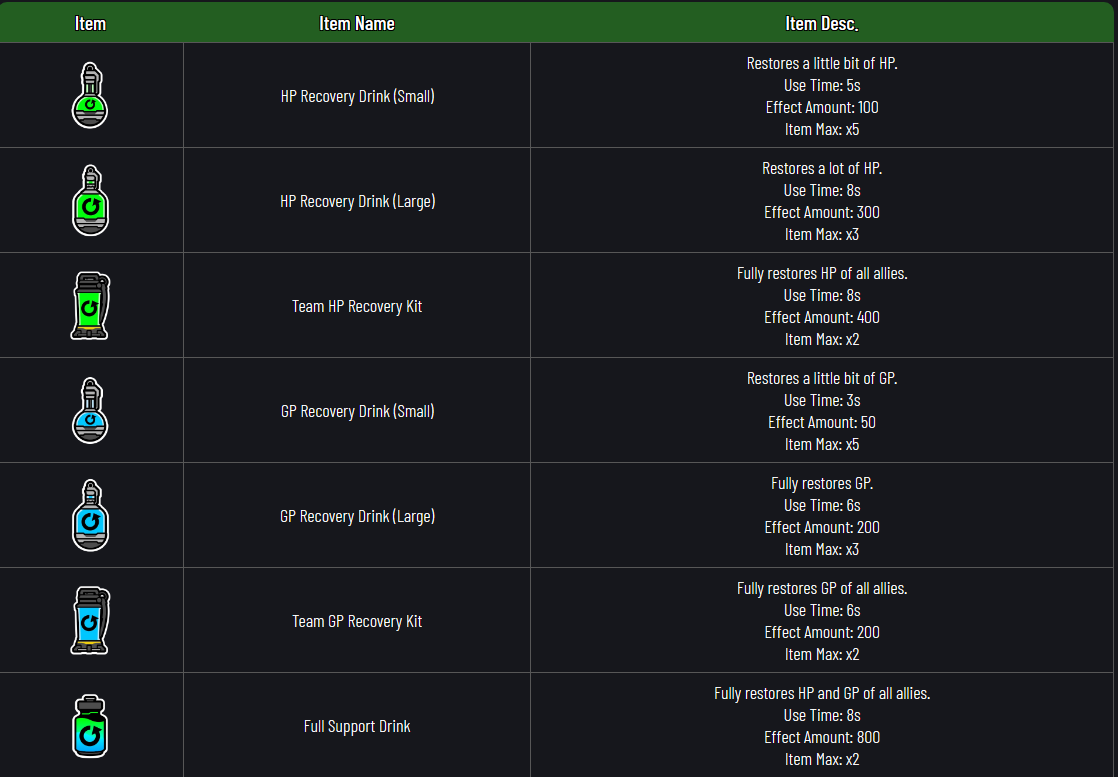
Task: Click 'Fully restores HP and GP' description
Action: point(822,694)
